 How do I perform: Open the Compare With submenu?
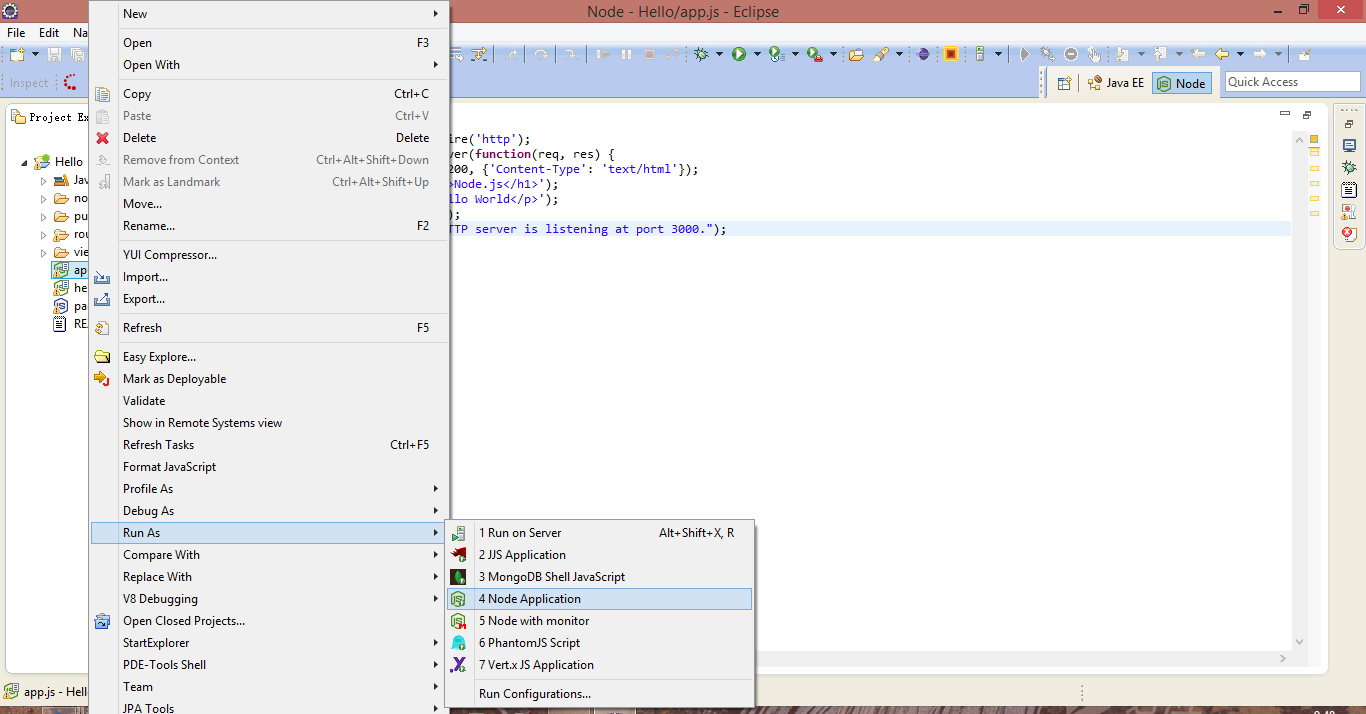pos(270,555)
